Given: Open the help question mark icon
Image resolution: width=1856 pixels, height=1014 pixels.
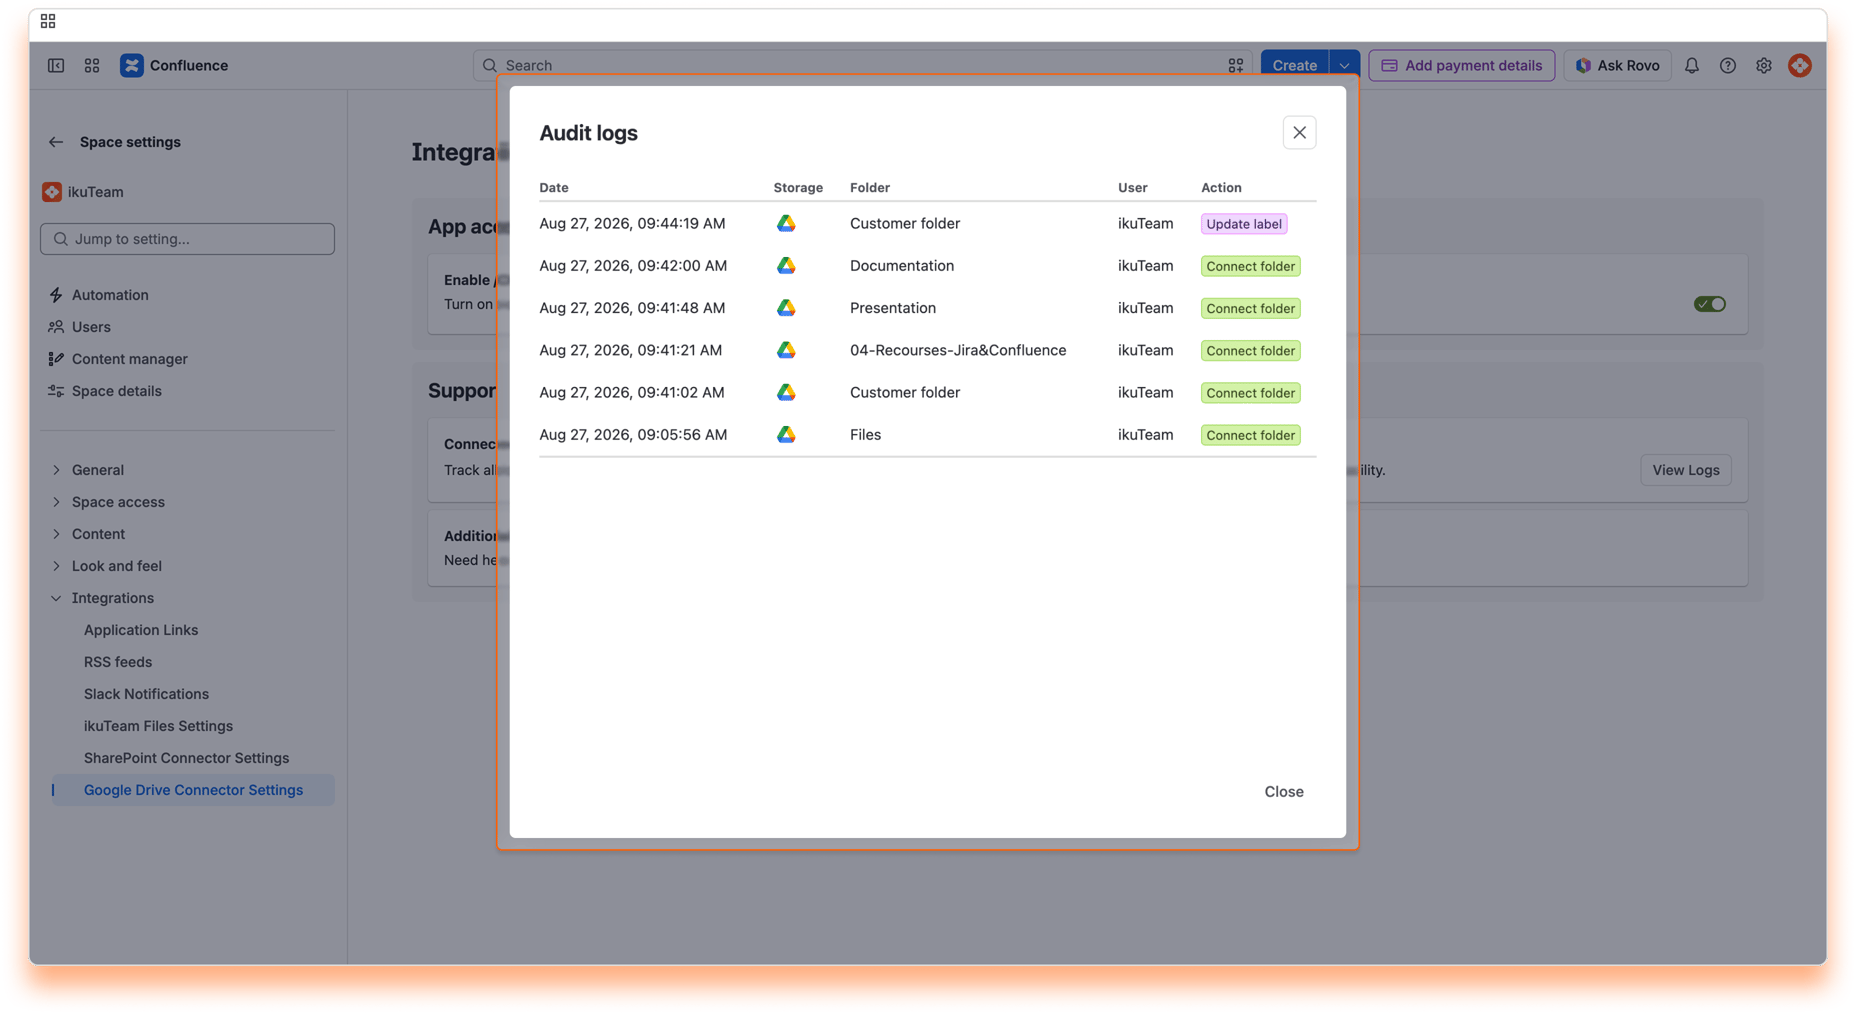Looking at the screenshot, I should 1727,66.
